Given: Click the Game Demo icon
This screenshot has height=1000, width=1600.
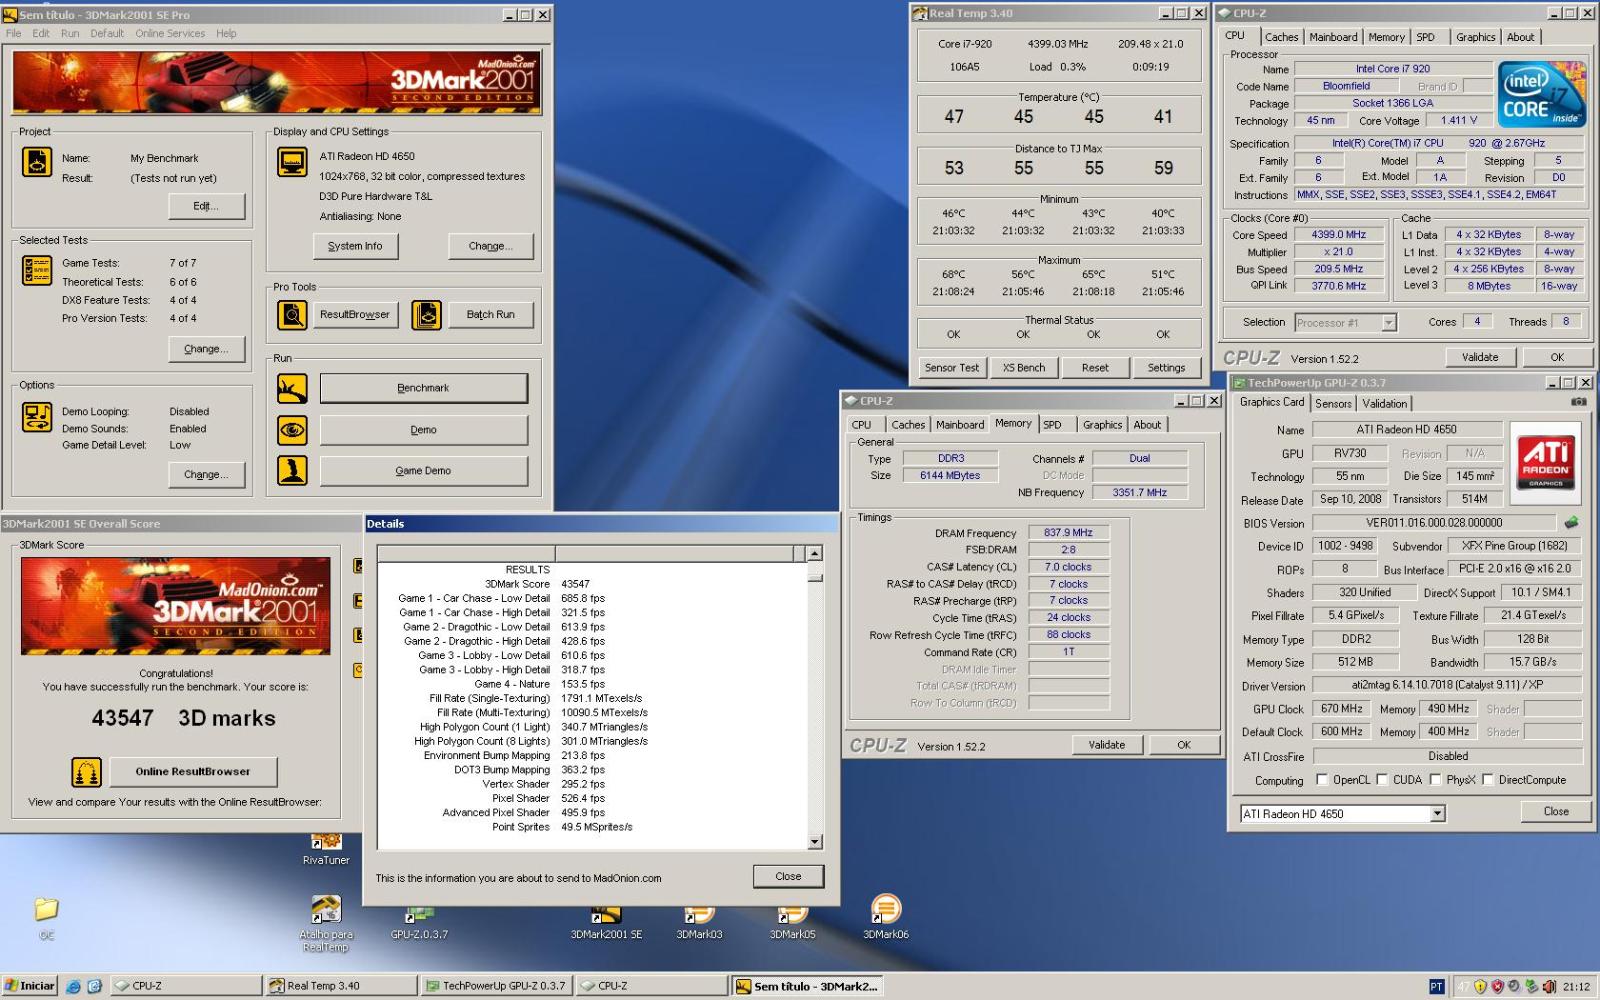Looking at the screenshot, I should [292, 470].
